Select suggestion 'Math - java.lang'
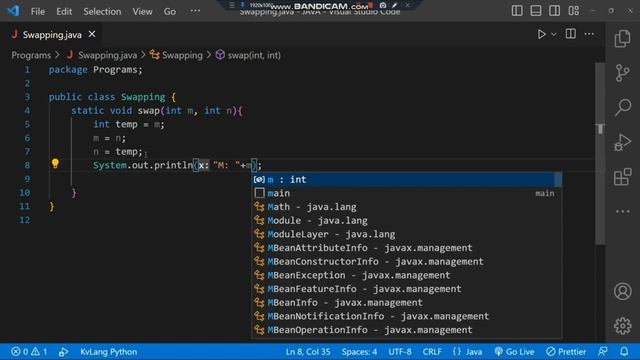Screen dimensions: 640x360 pyautogui.click(x=407, y=207)
